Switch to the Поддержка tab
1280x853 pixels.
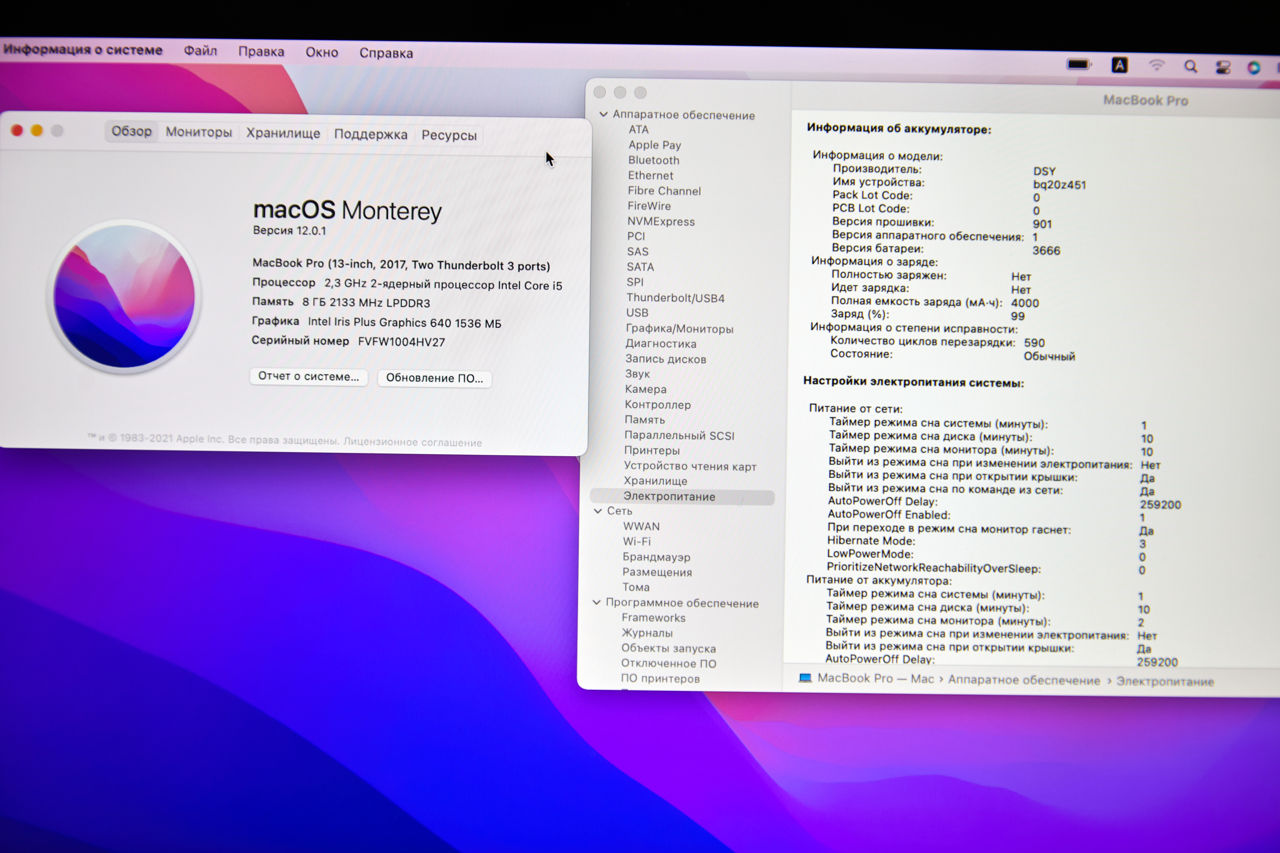[x=371, y=134]
